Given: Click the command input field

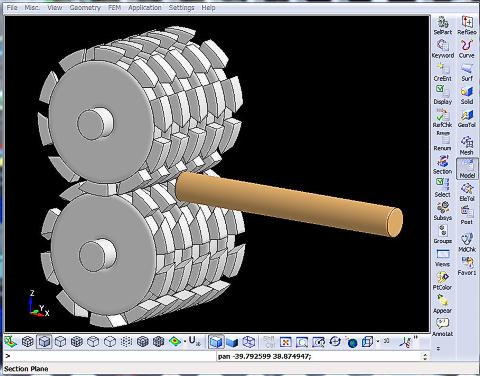Looking at the screenshot, I should (x=111, y=356).
